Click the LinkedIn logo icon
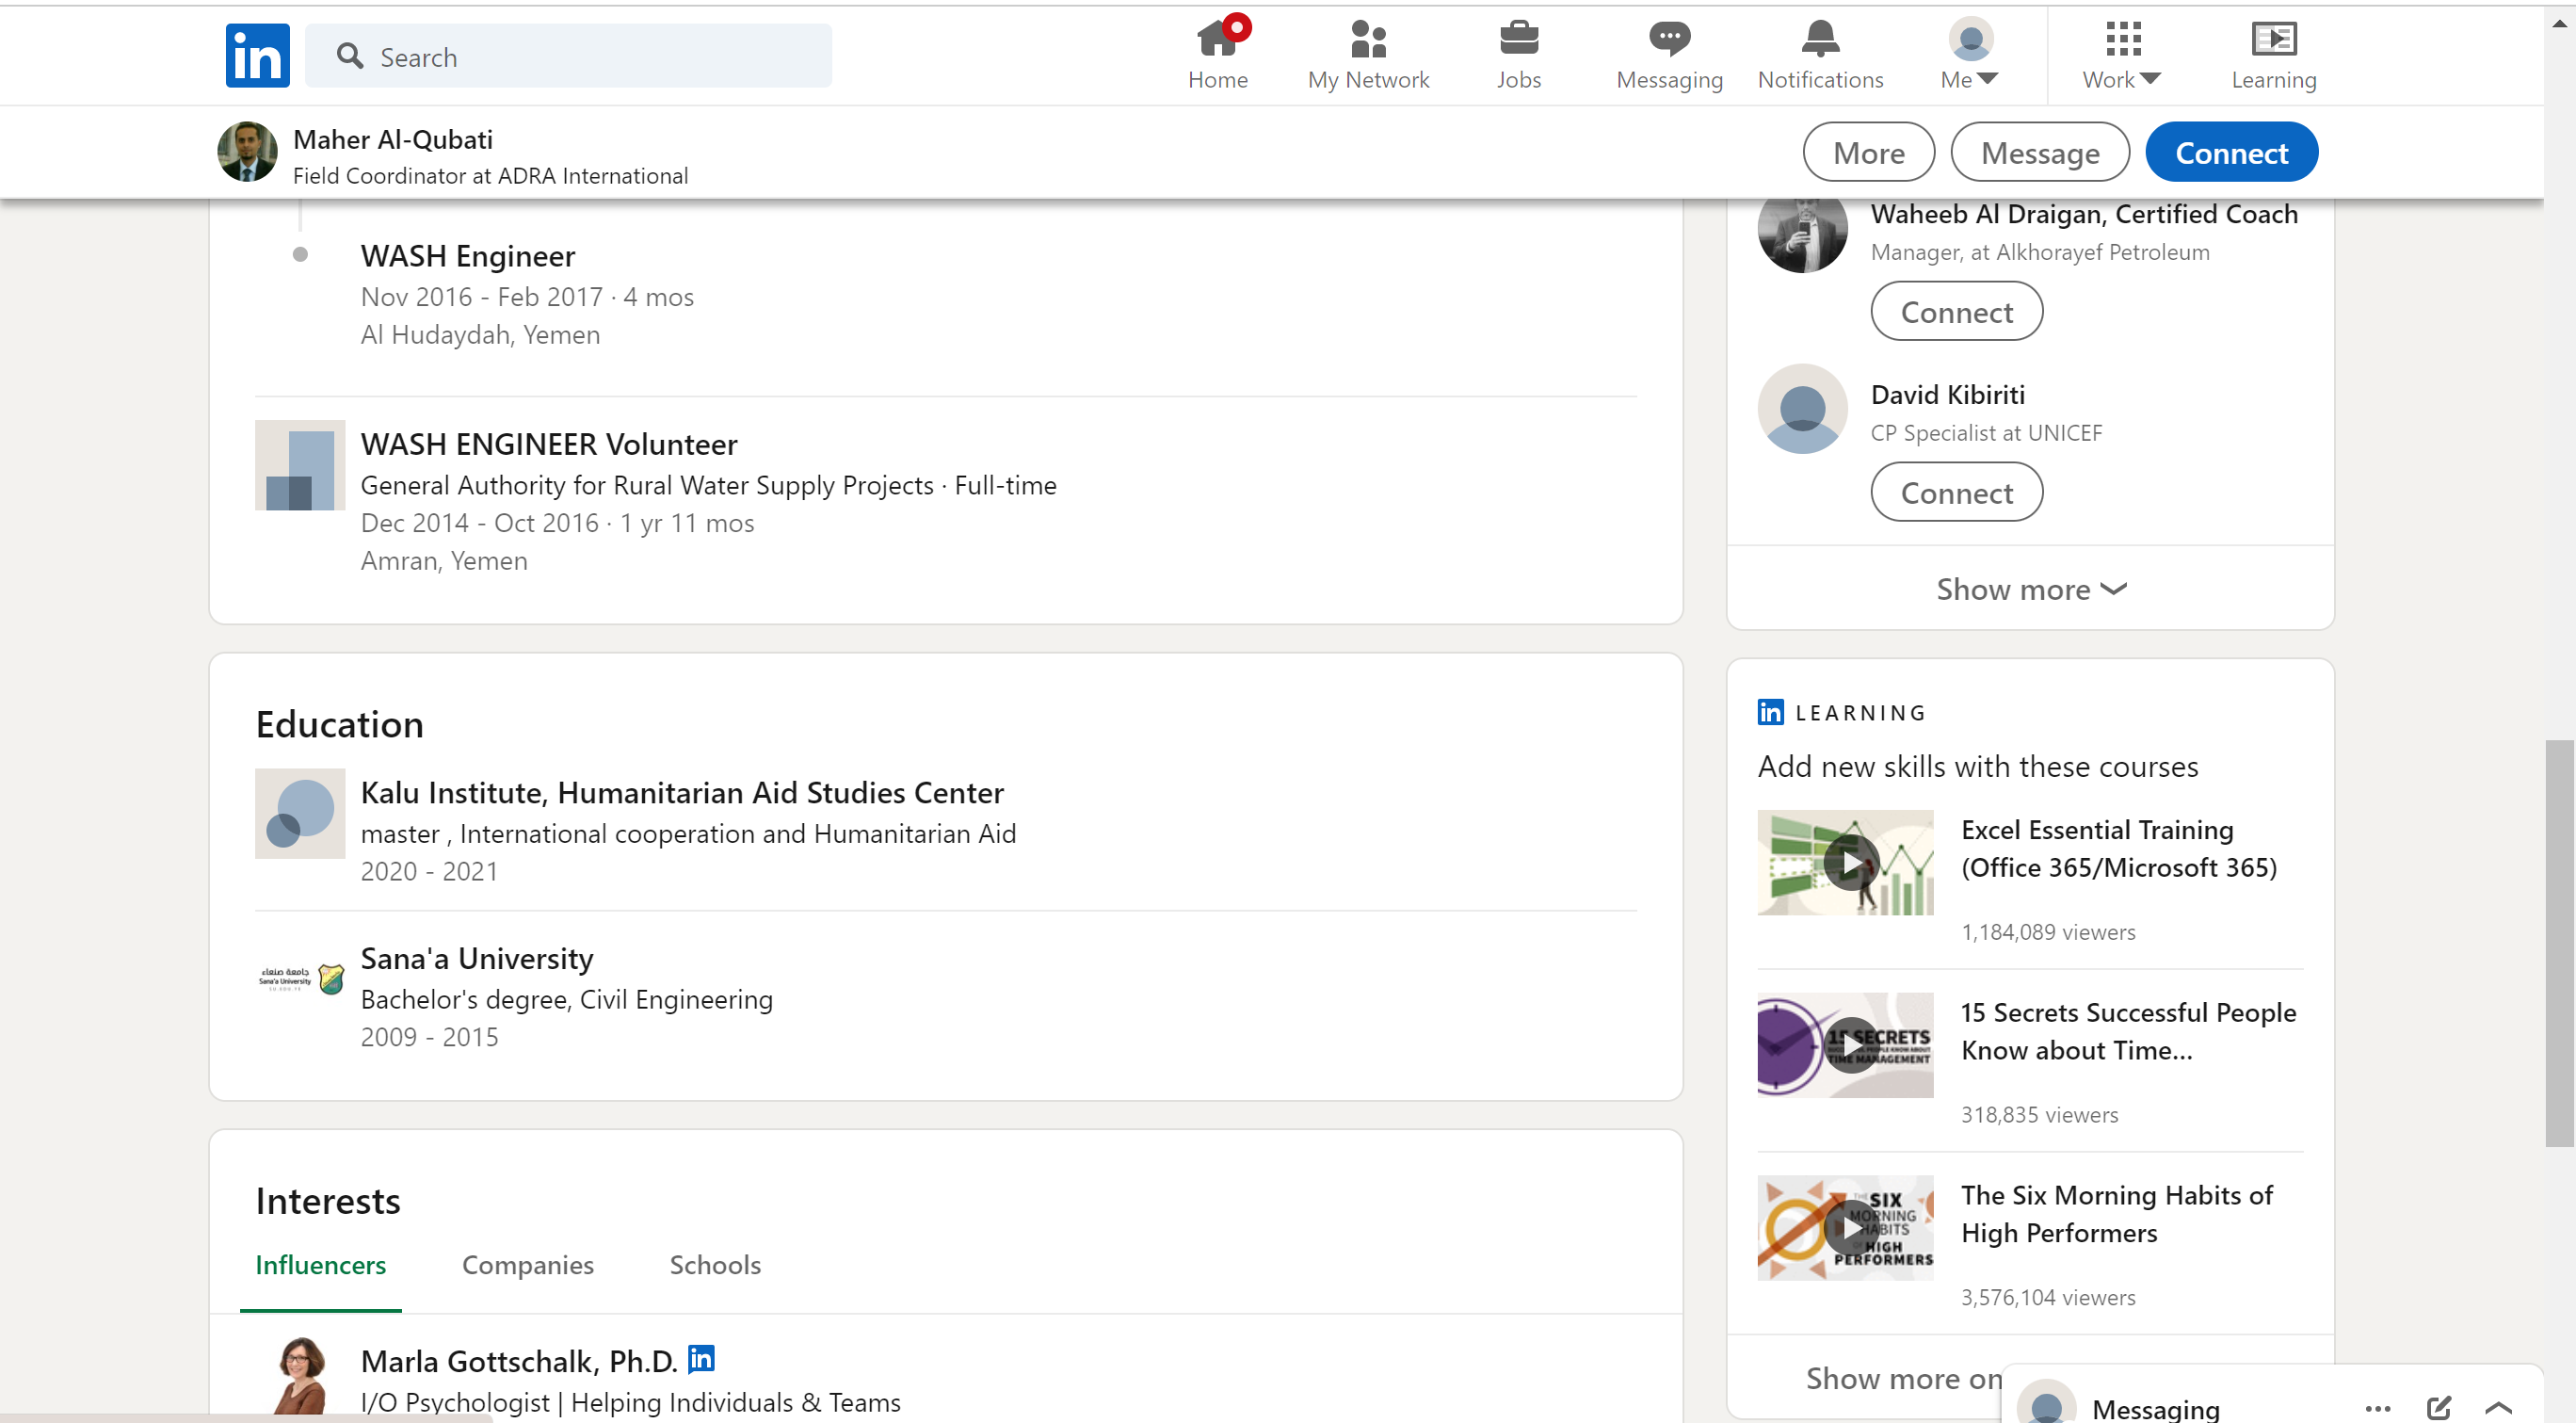This screenshot has height=1423, width=2576. tap(257, 56)
